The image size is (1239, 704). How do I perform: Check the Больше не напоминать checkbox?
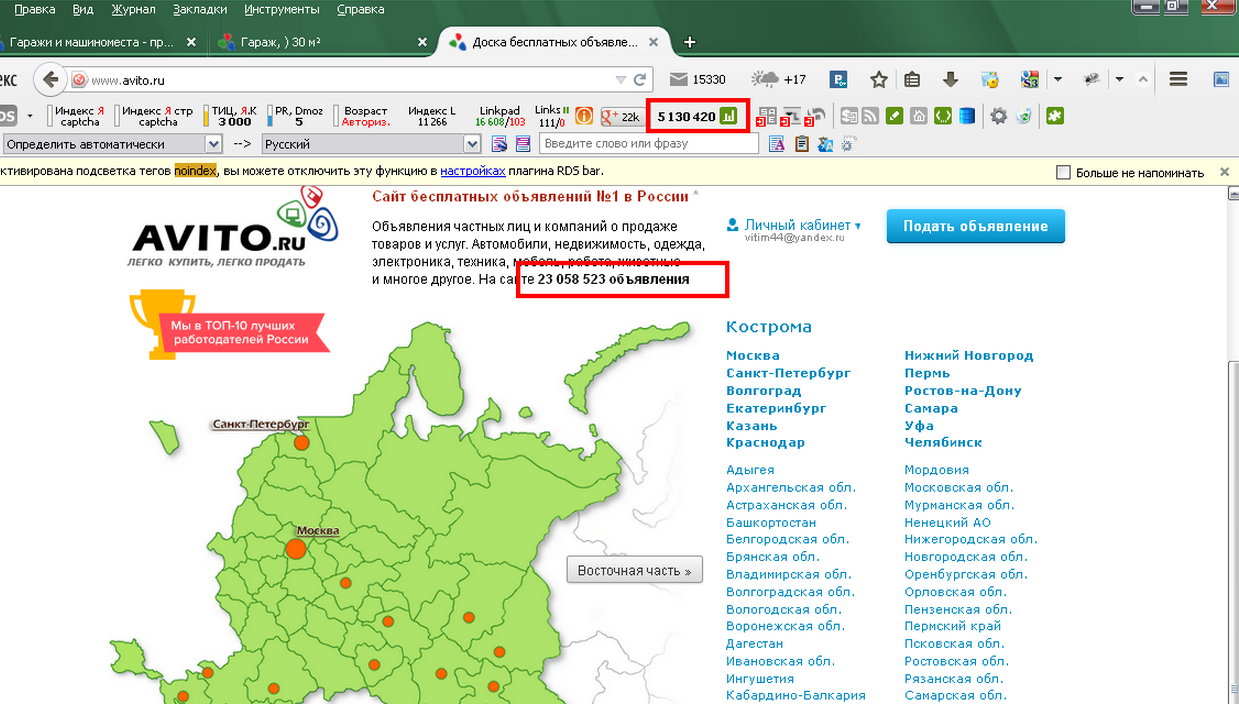[x=1063, y=172]
